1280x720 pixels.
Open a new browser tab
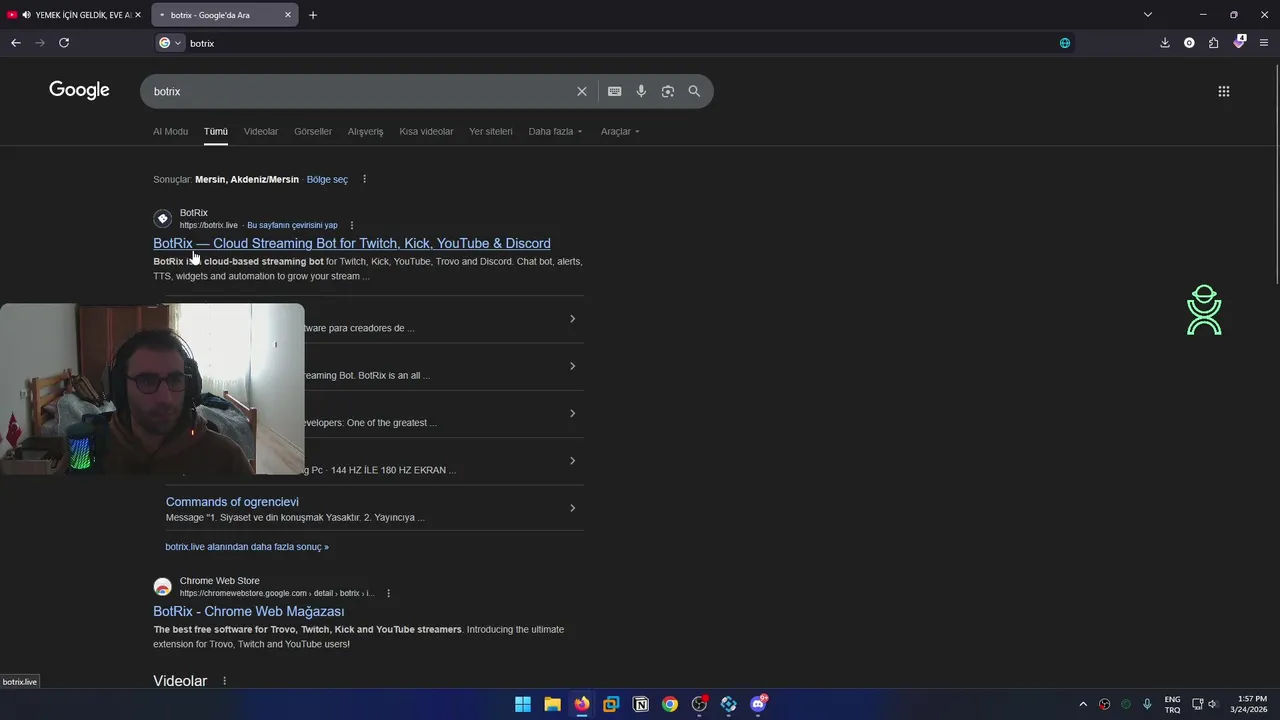[x=313, y=15]
